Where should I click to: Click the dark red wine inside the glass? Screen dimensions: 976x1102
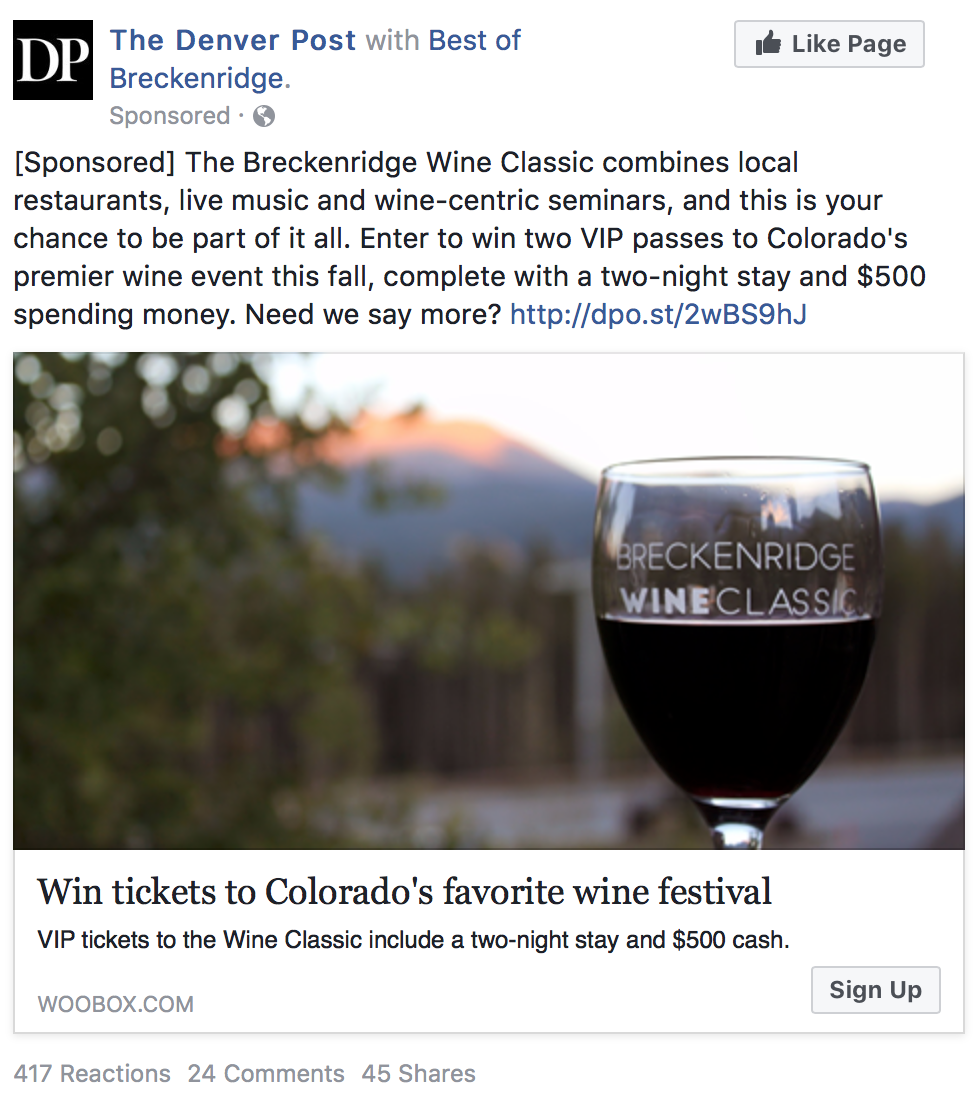click(x=735, y=700)
